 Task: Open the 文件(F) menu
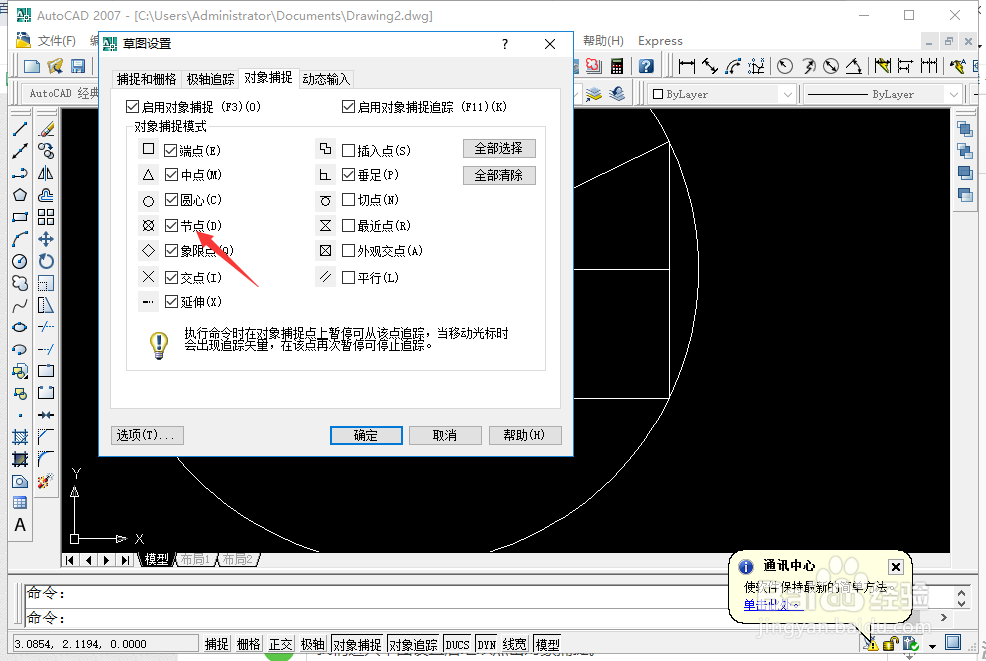[x=57, y=41]
